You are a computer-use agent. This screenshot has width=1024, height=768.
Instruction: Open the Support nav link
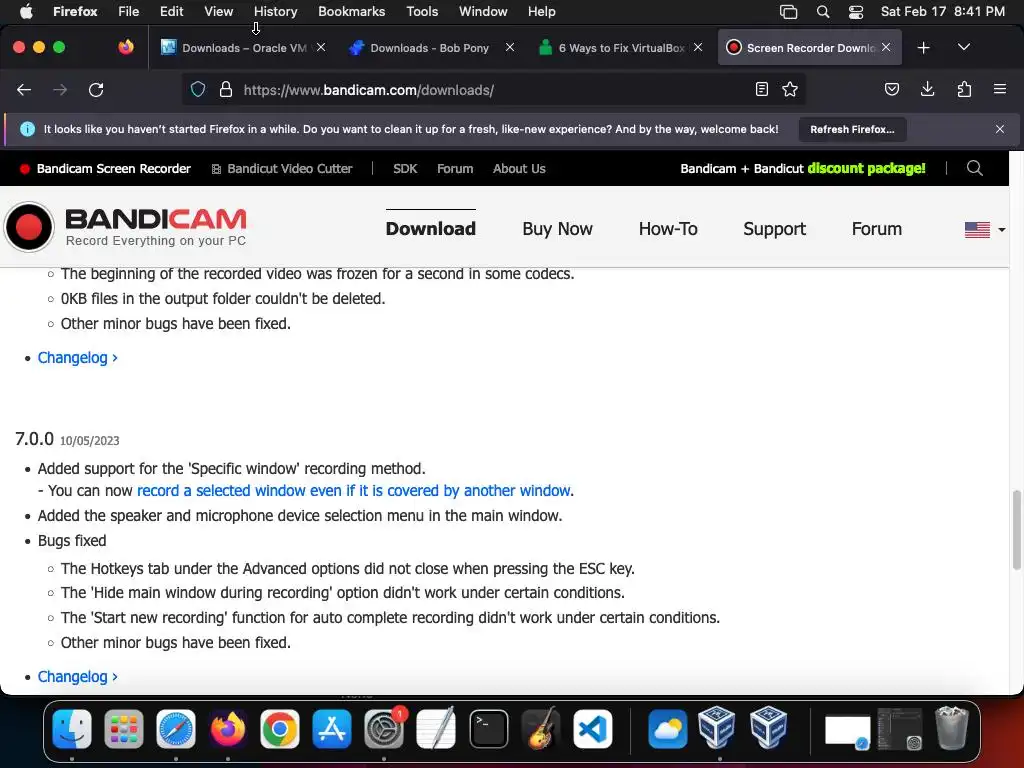[774, 229]
